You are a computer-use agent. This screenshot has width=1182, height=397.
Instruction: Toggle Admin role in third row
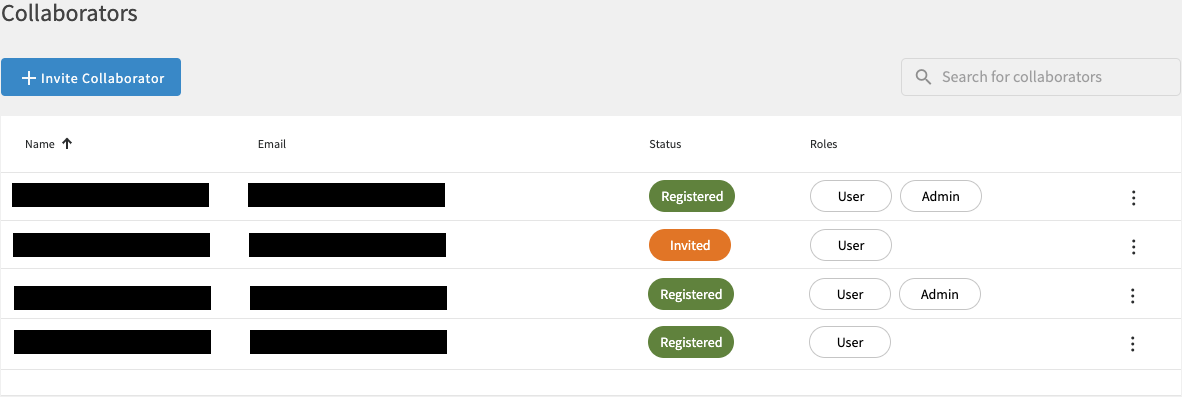(940, 294)
